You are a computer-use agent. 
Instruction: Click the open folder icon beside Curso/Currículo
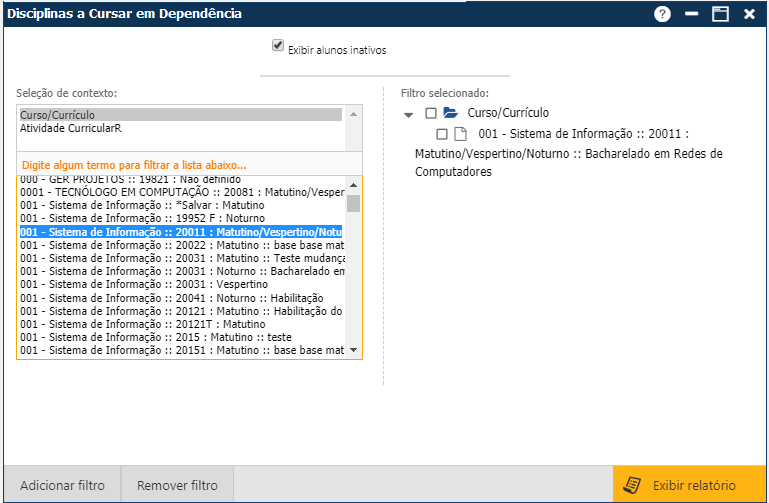coord(450,113)
